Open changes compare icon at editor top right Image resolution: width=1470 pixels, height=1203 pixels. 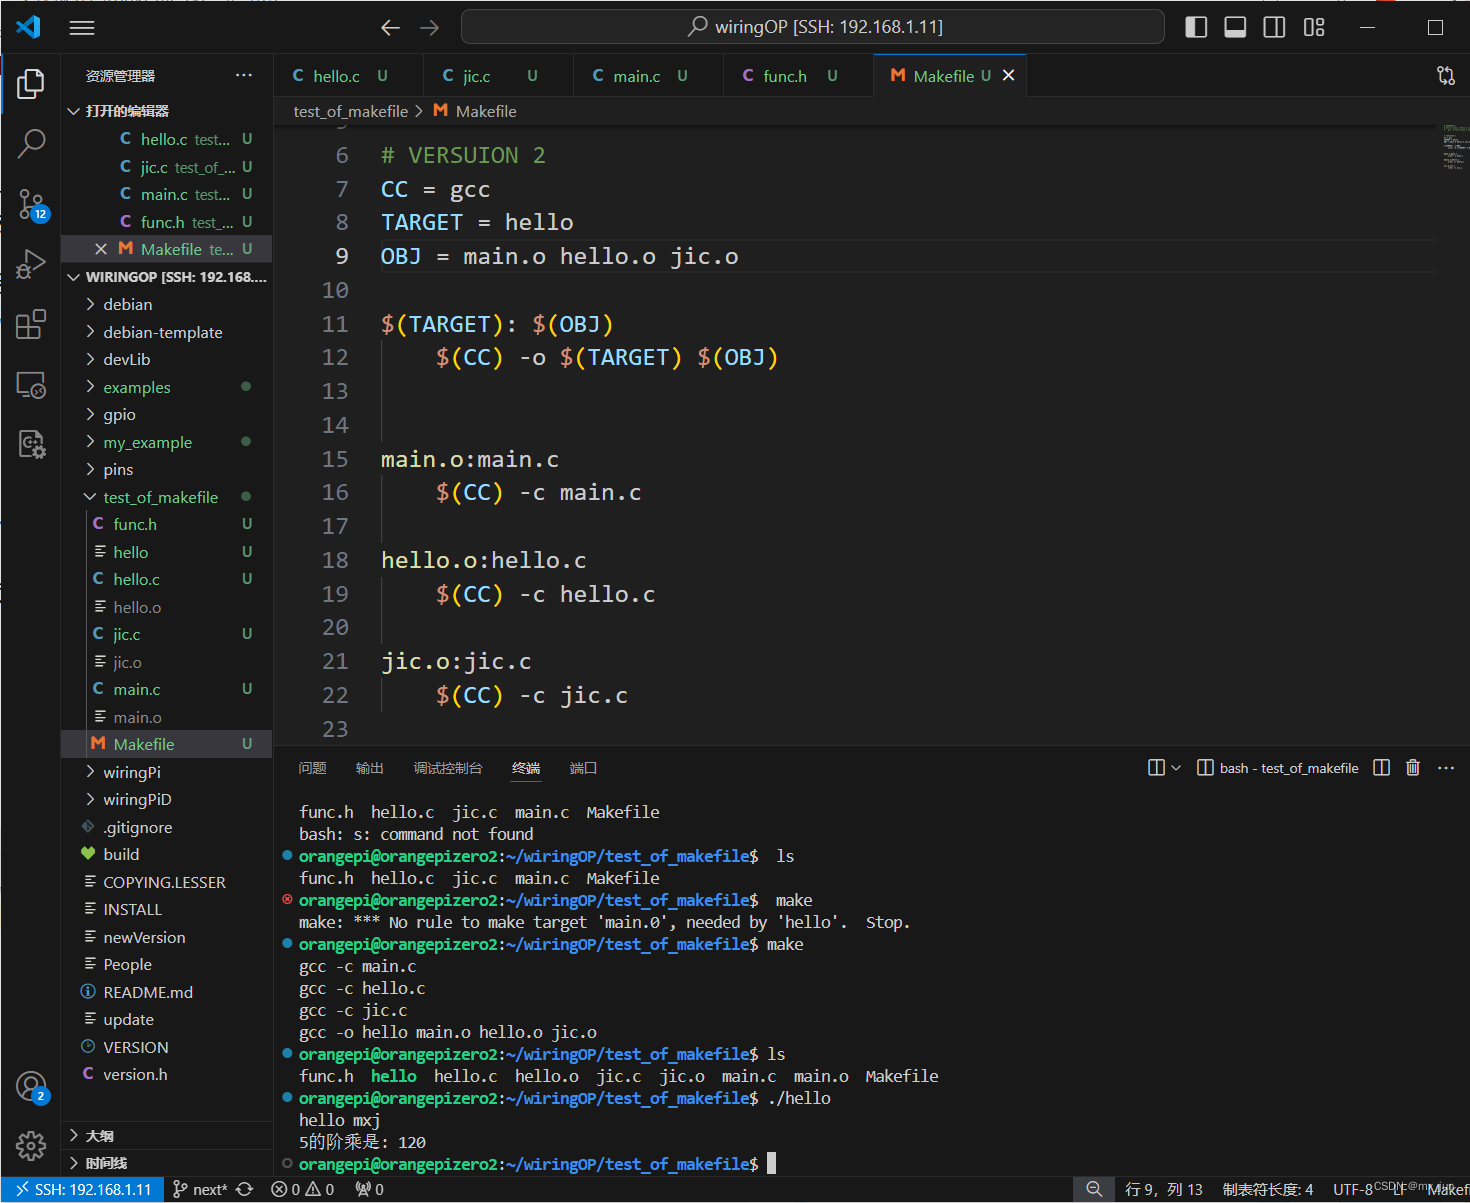1446,76
